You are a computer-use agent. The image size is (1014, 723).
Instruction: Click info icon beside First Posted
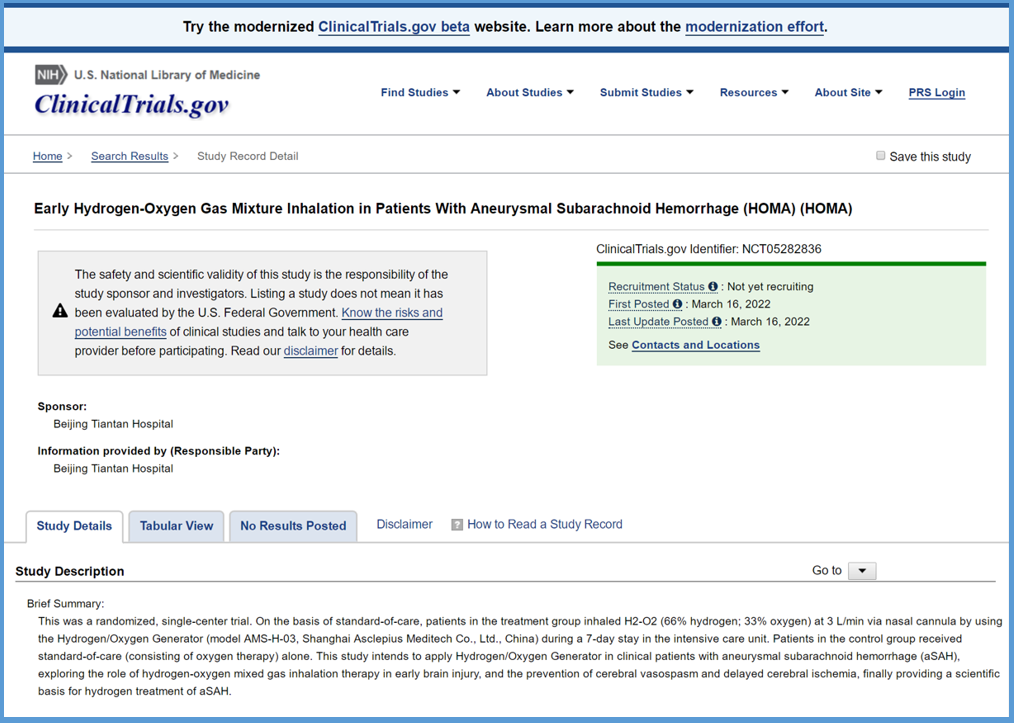pos(677,304)
